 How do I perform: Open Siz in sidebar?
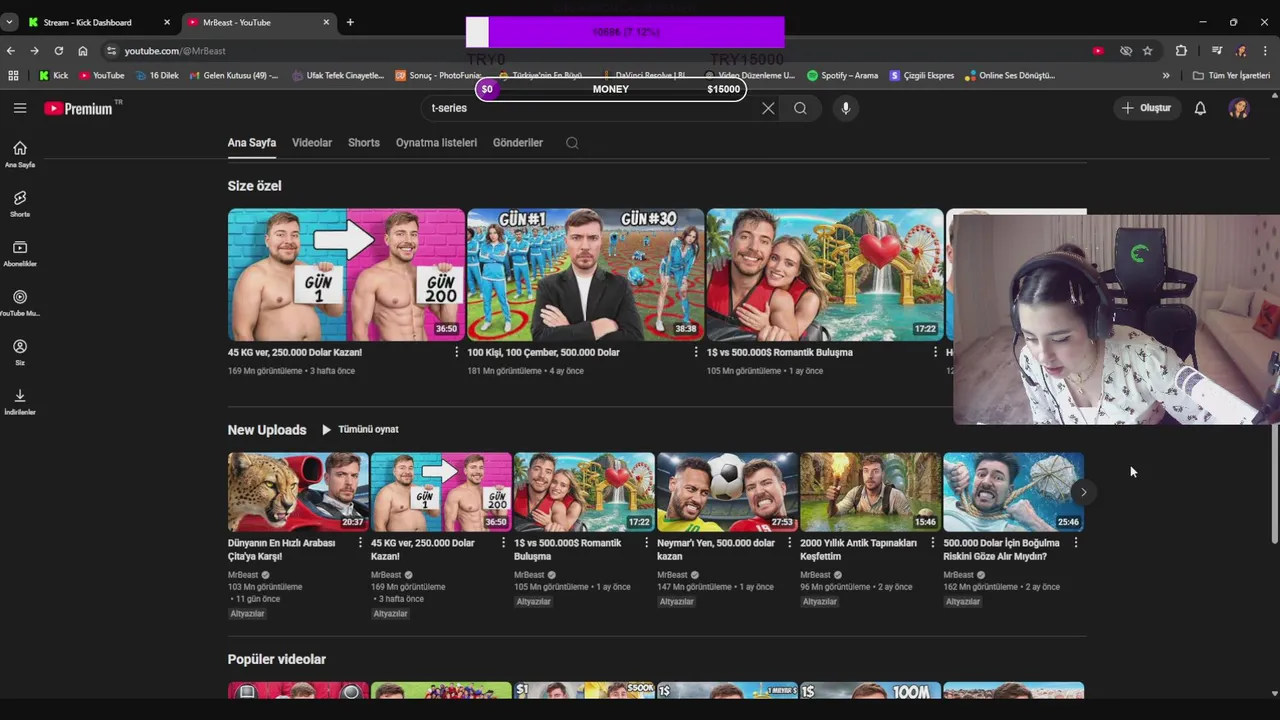coord(20,353)
